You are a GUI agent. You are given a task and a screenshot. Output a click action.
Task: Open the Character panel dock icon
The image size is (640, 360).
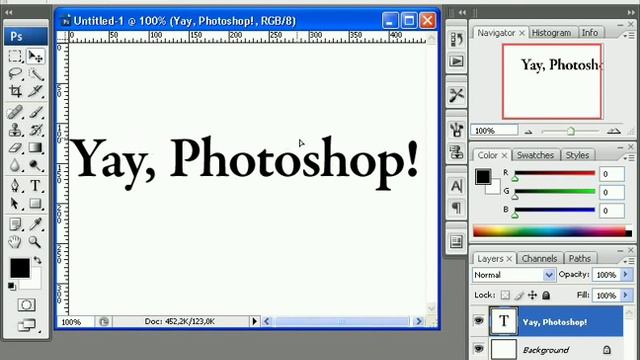[456, 186]
